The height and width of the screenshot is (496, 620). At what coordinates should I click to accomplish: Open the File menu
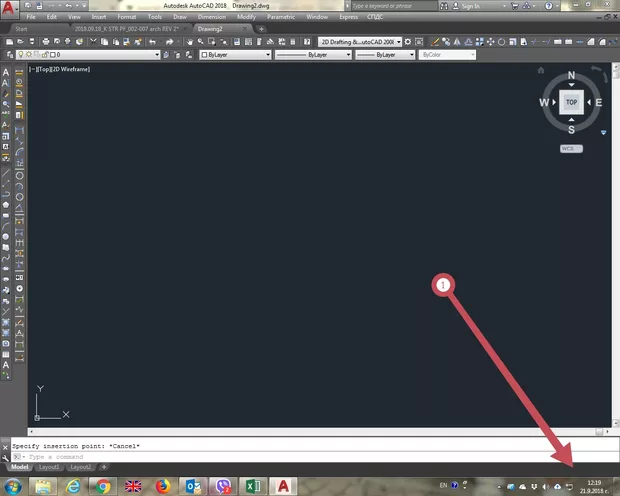tap(31, 17)
